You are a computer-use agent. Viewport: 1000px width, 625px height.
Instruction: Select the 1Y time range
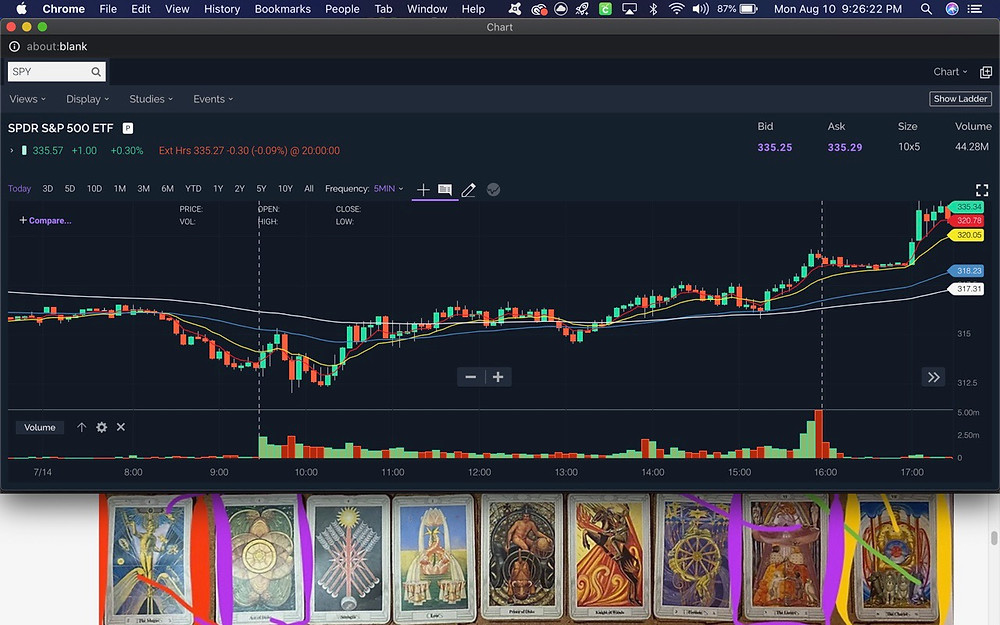(218, 189)
